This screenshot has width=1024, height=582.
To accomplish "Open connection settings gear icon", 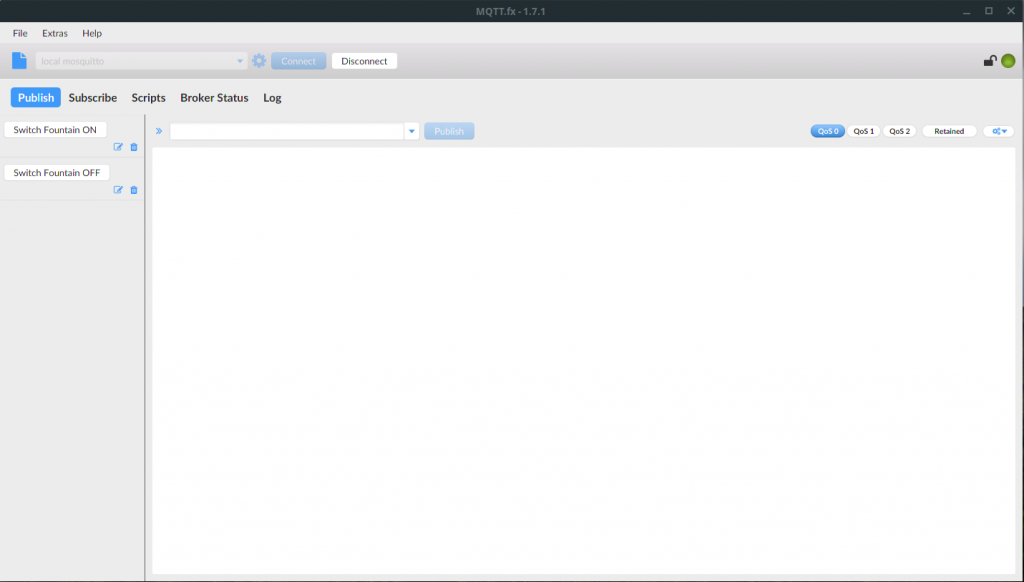I will point(259,61).
